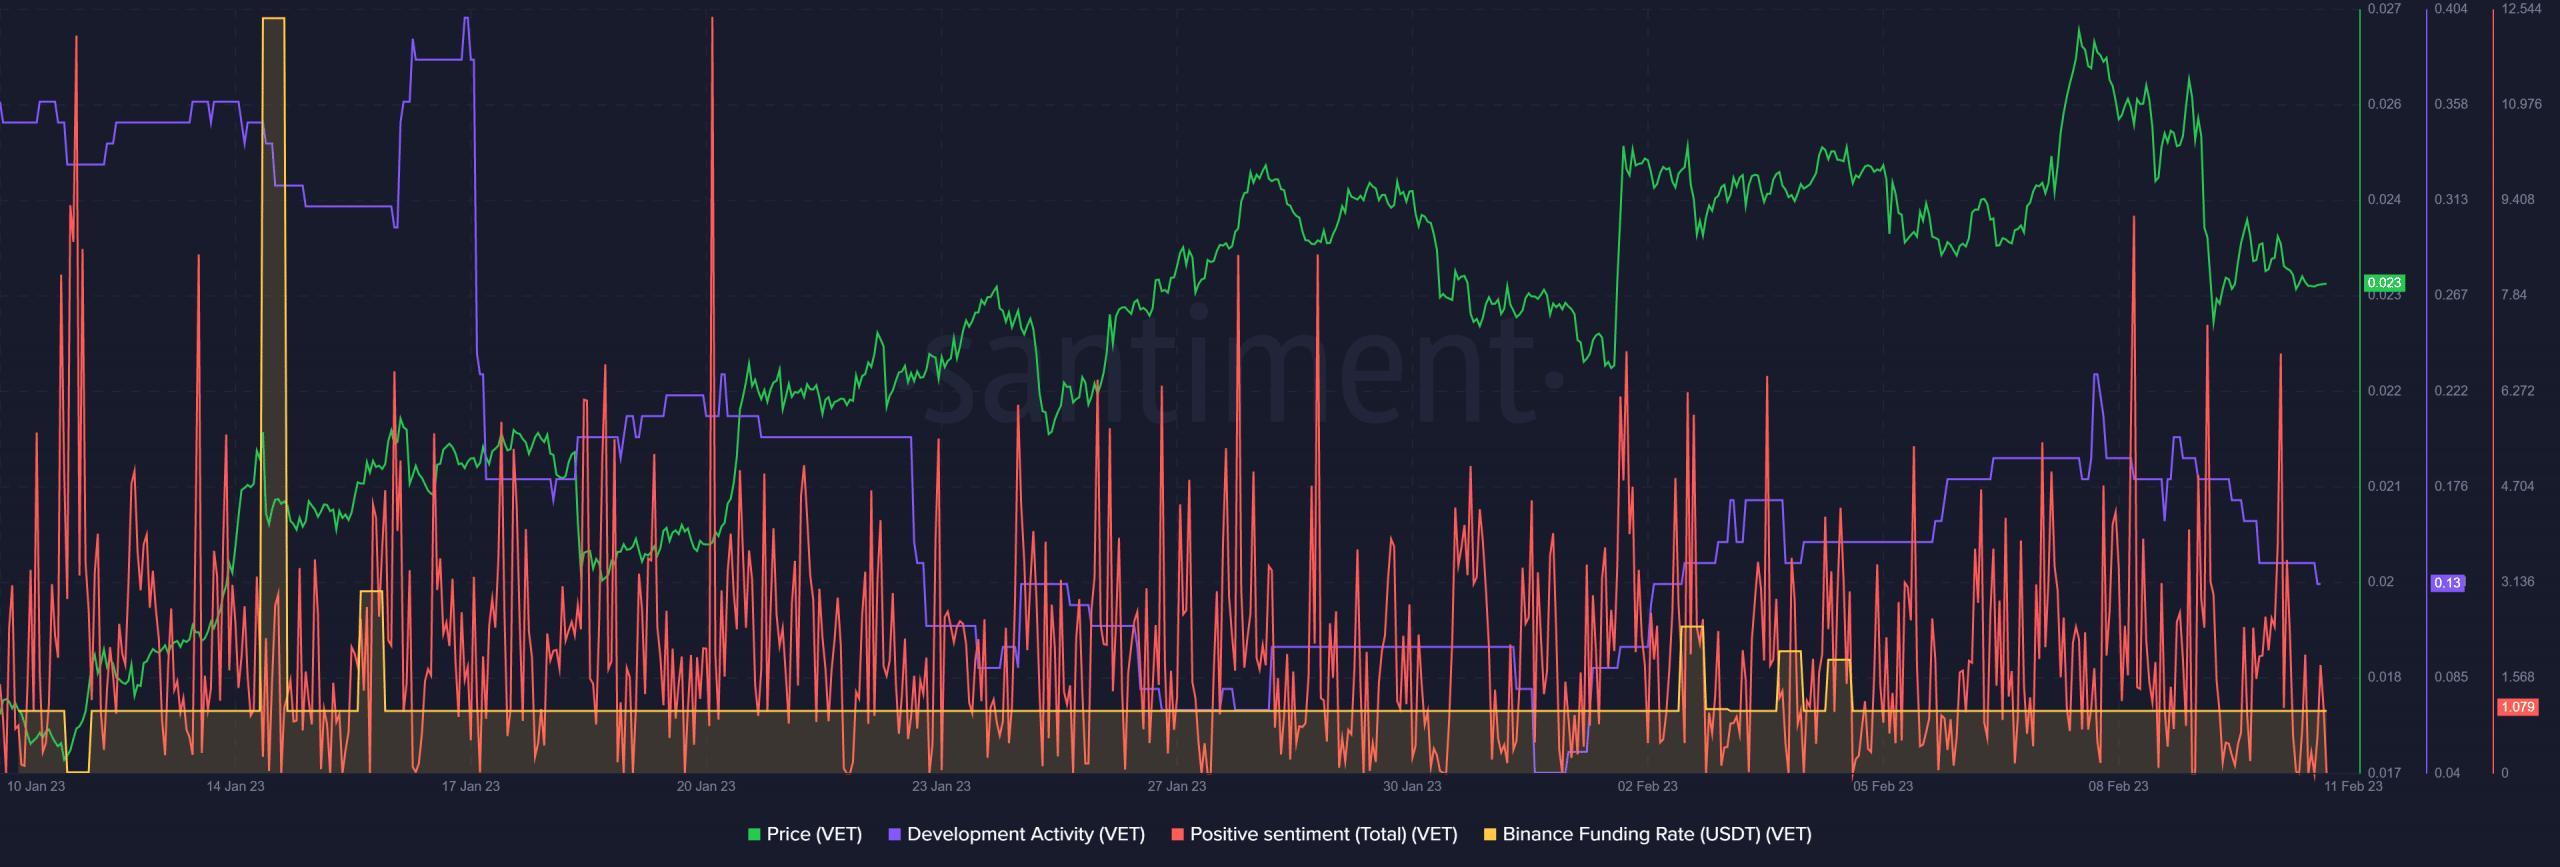The image size is (2560, 867).
Task: Click the 10 Jan 23 date label
Action: (36, 786)
